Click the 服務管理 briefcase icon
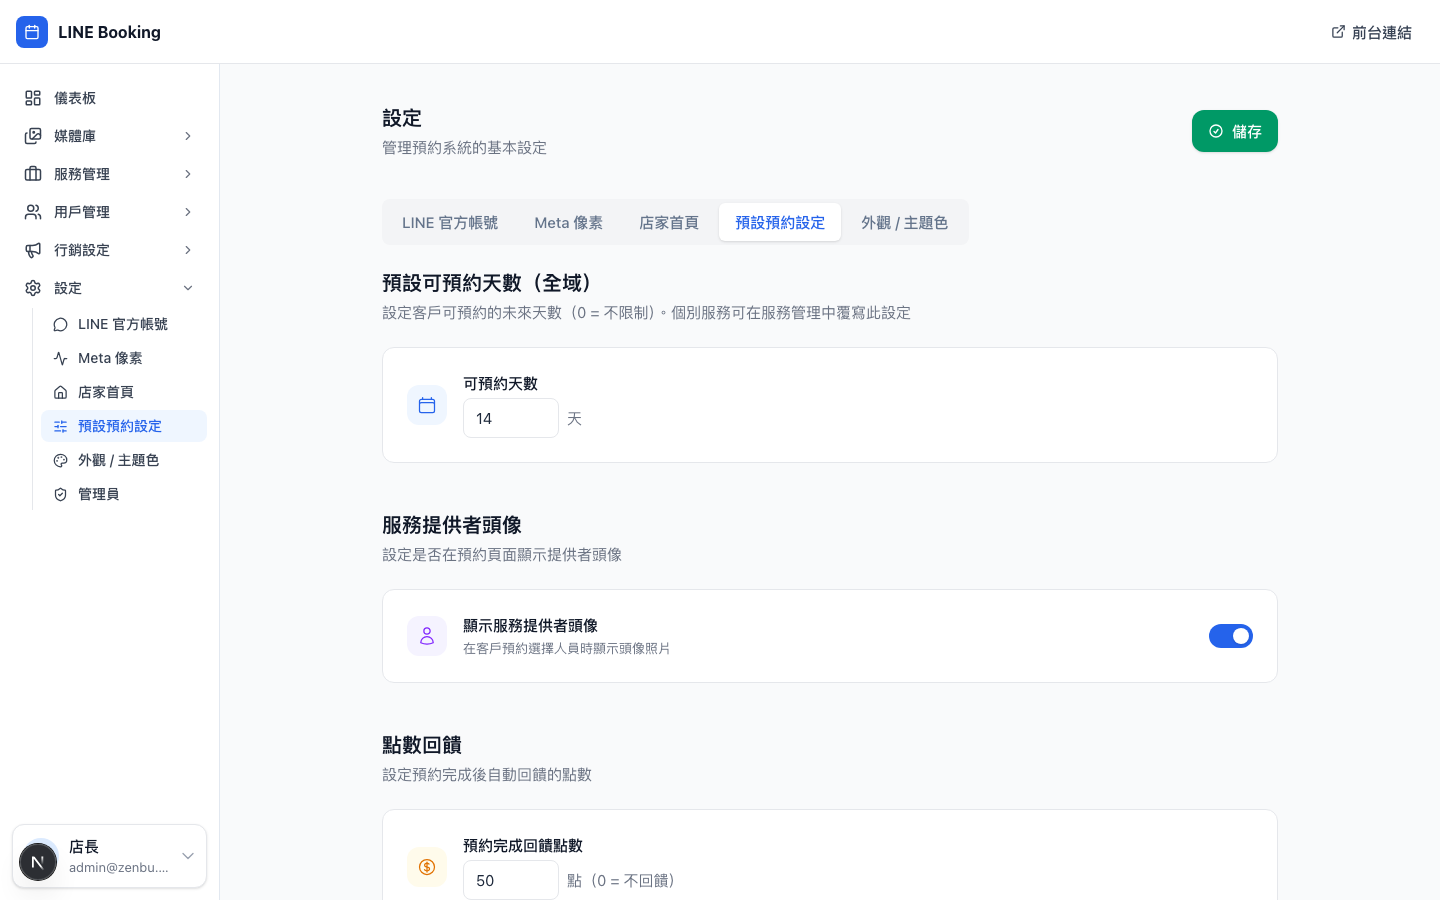The width and height of the screenshot is (1440, 900). [x=32, y=174]
